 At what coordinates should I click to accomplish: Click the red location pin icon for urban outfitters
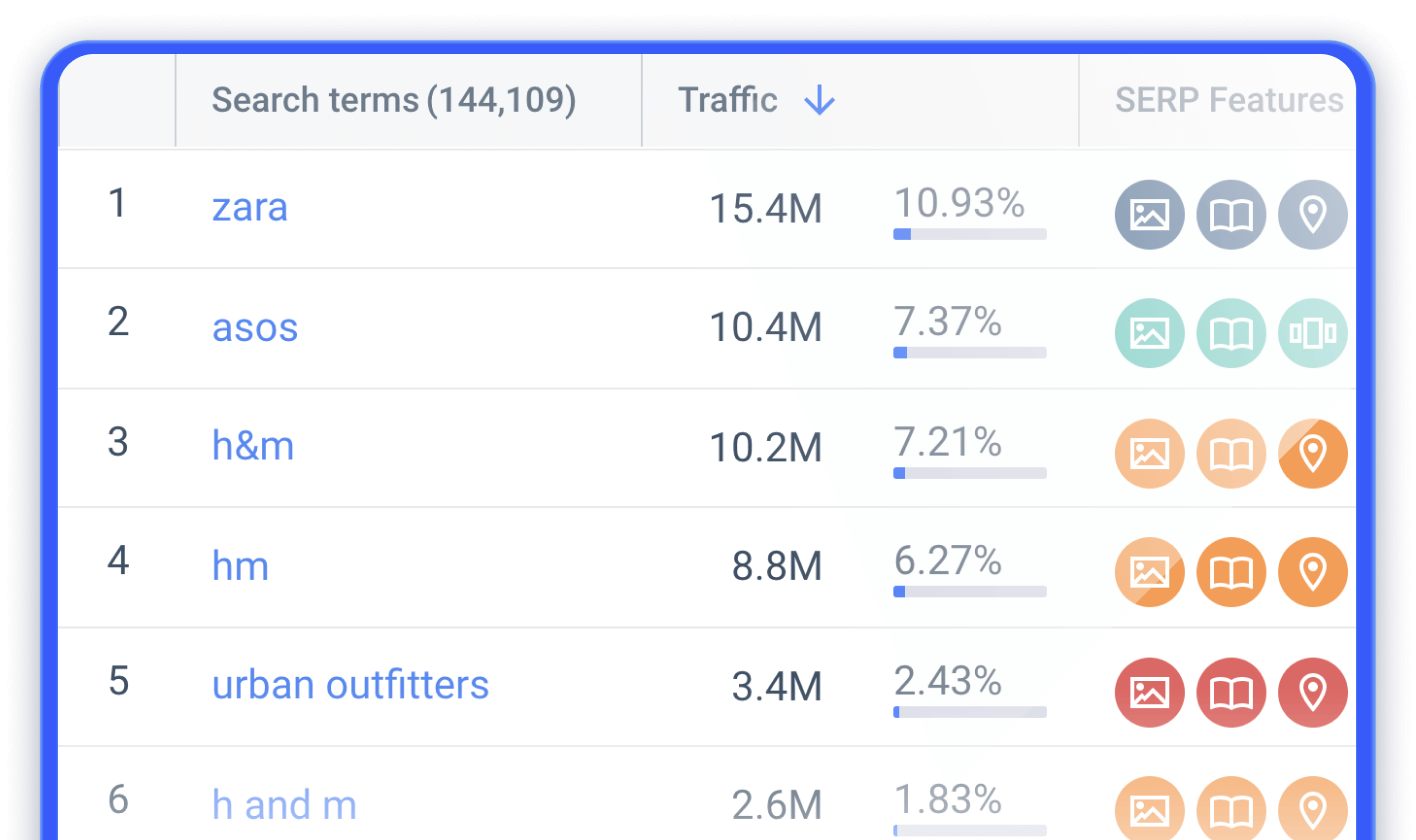point(1311,692)
